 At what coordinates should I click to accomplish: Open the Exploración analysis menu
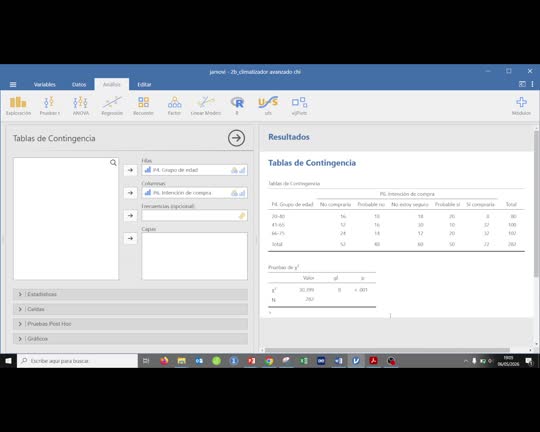pos(18,106)
